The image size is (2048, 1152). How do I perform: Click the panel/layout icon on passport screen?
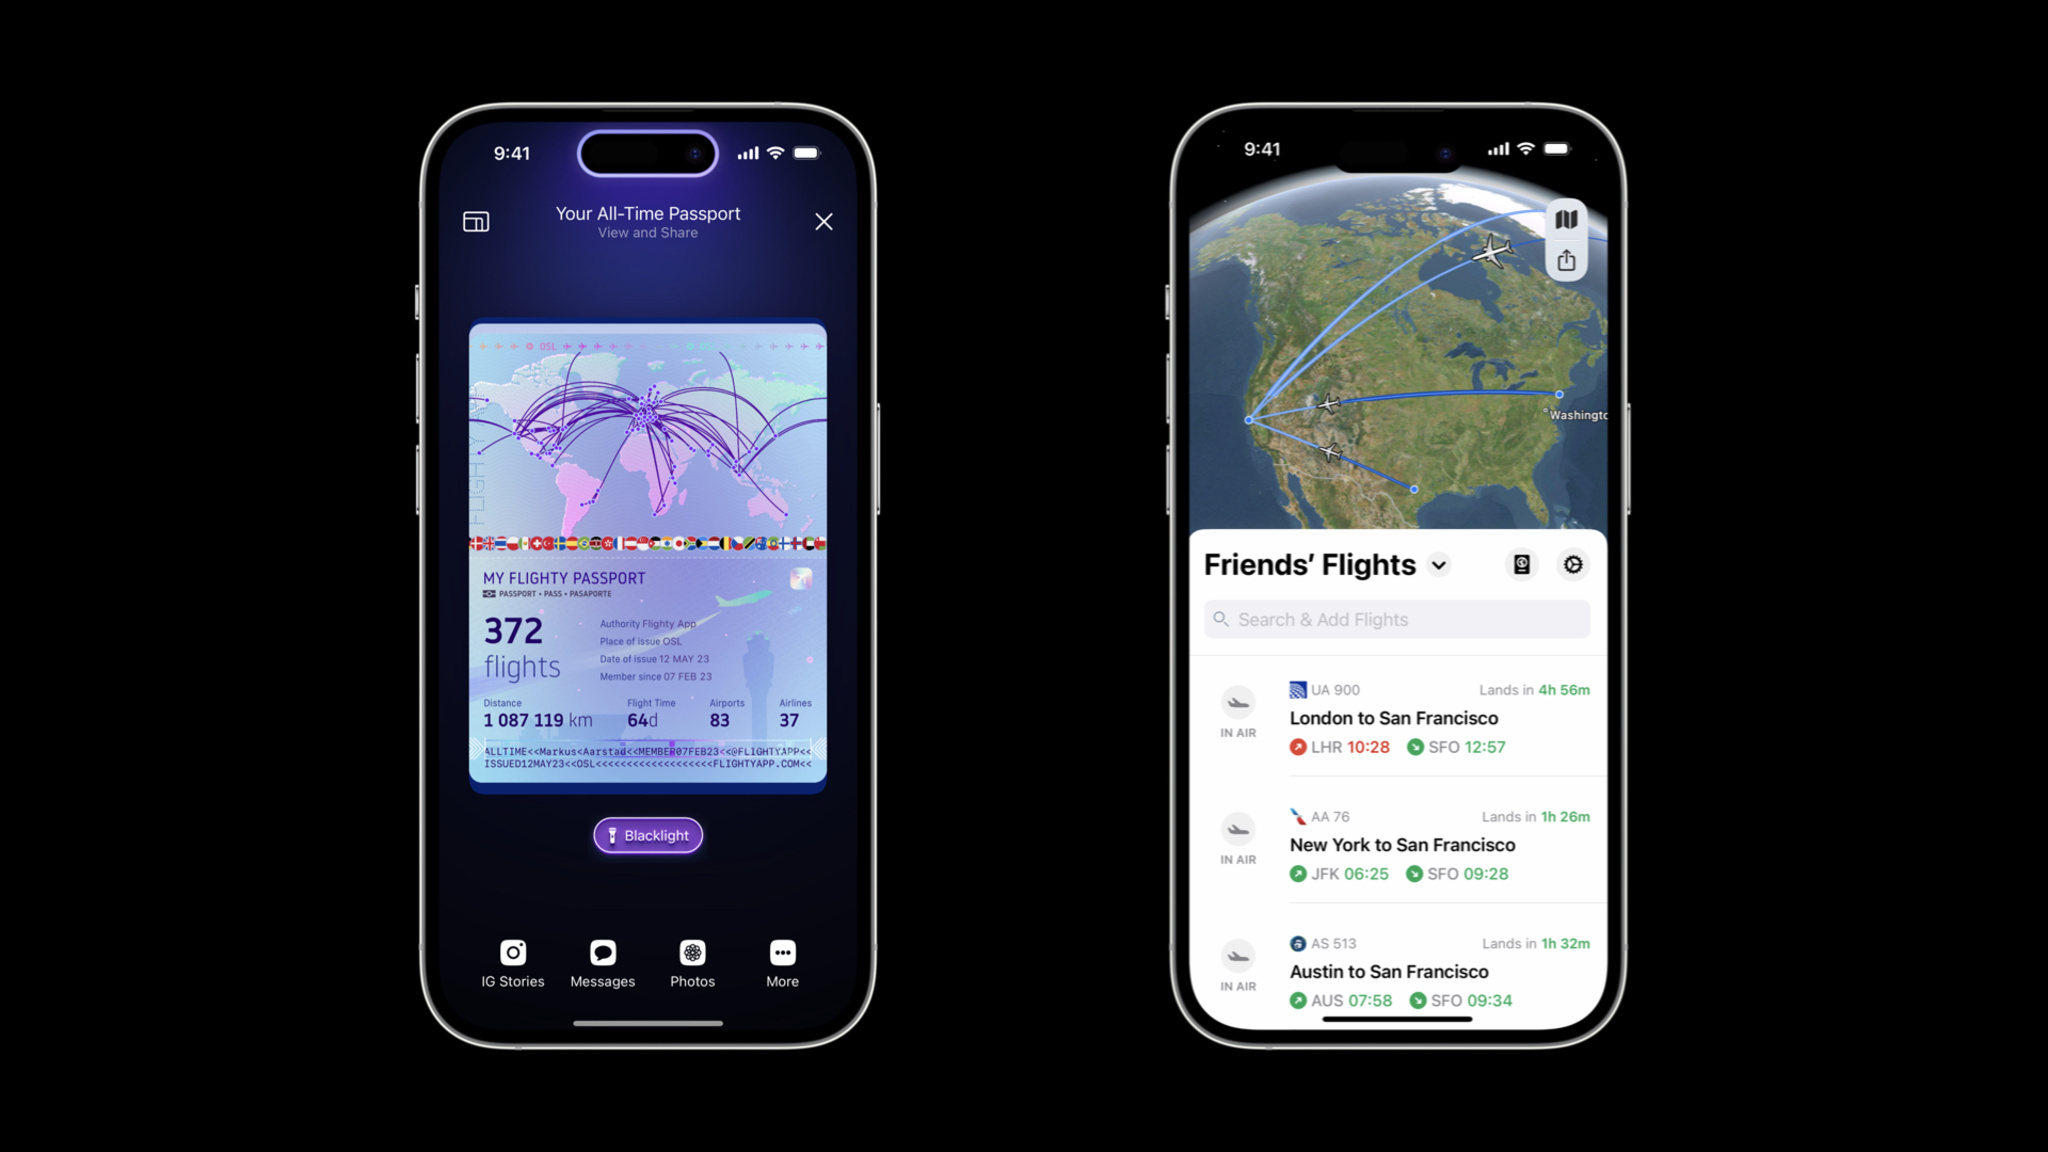click(x=475, y=219)
